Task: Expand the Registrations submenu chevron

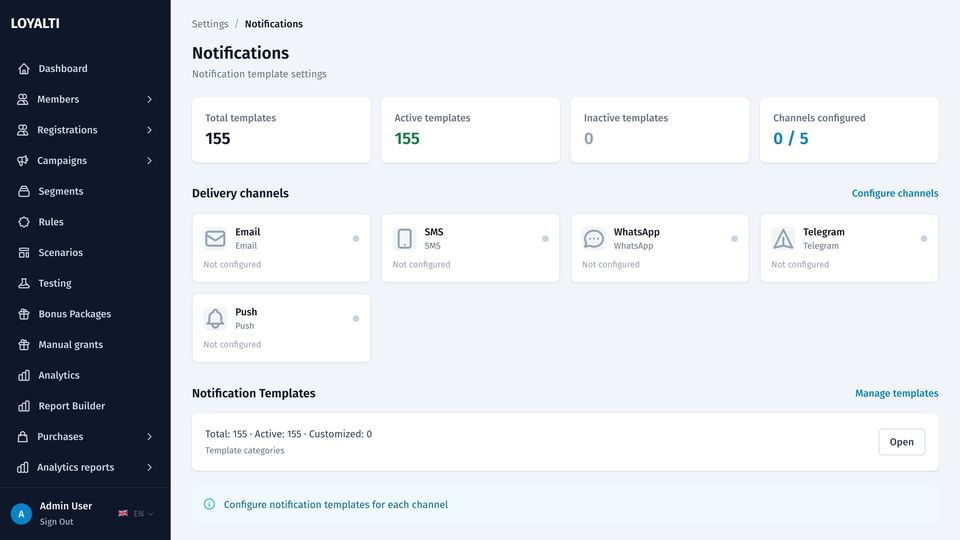Action: [x=149, y=130]
